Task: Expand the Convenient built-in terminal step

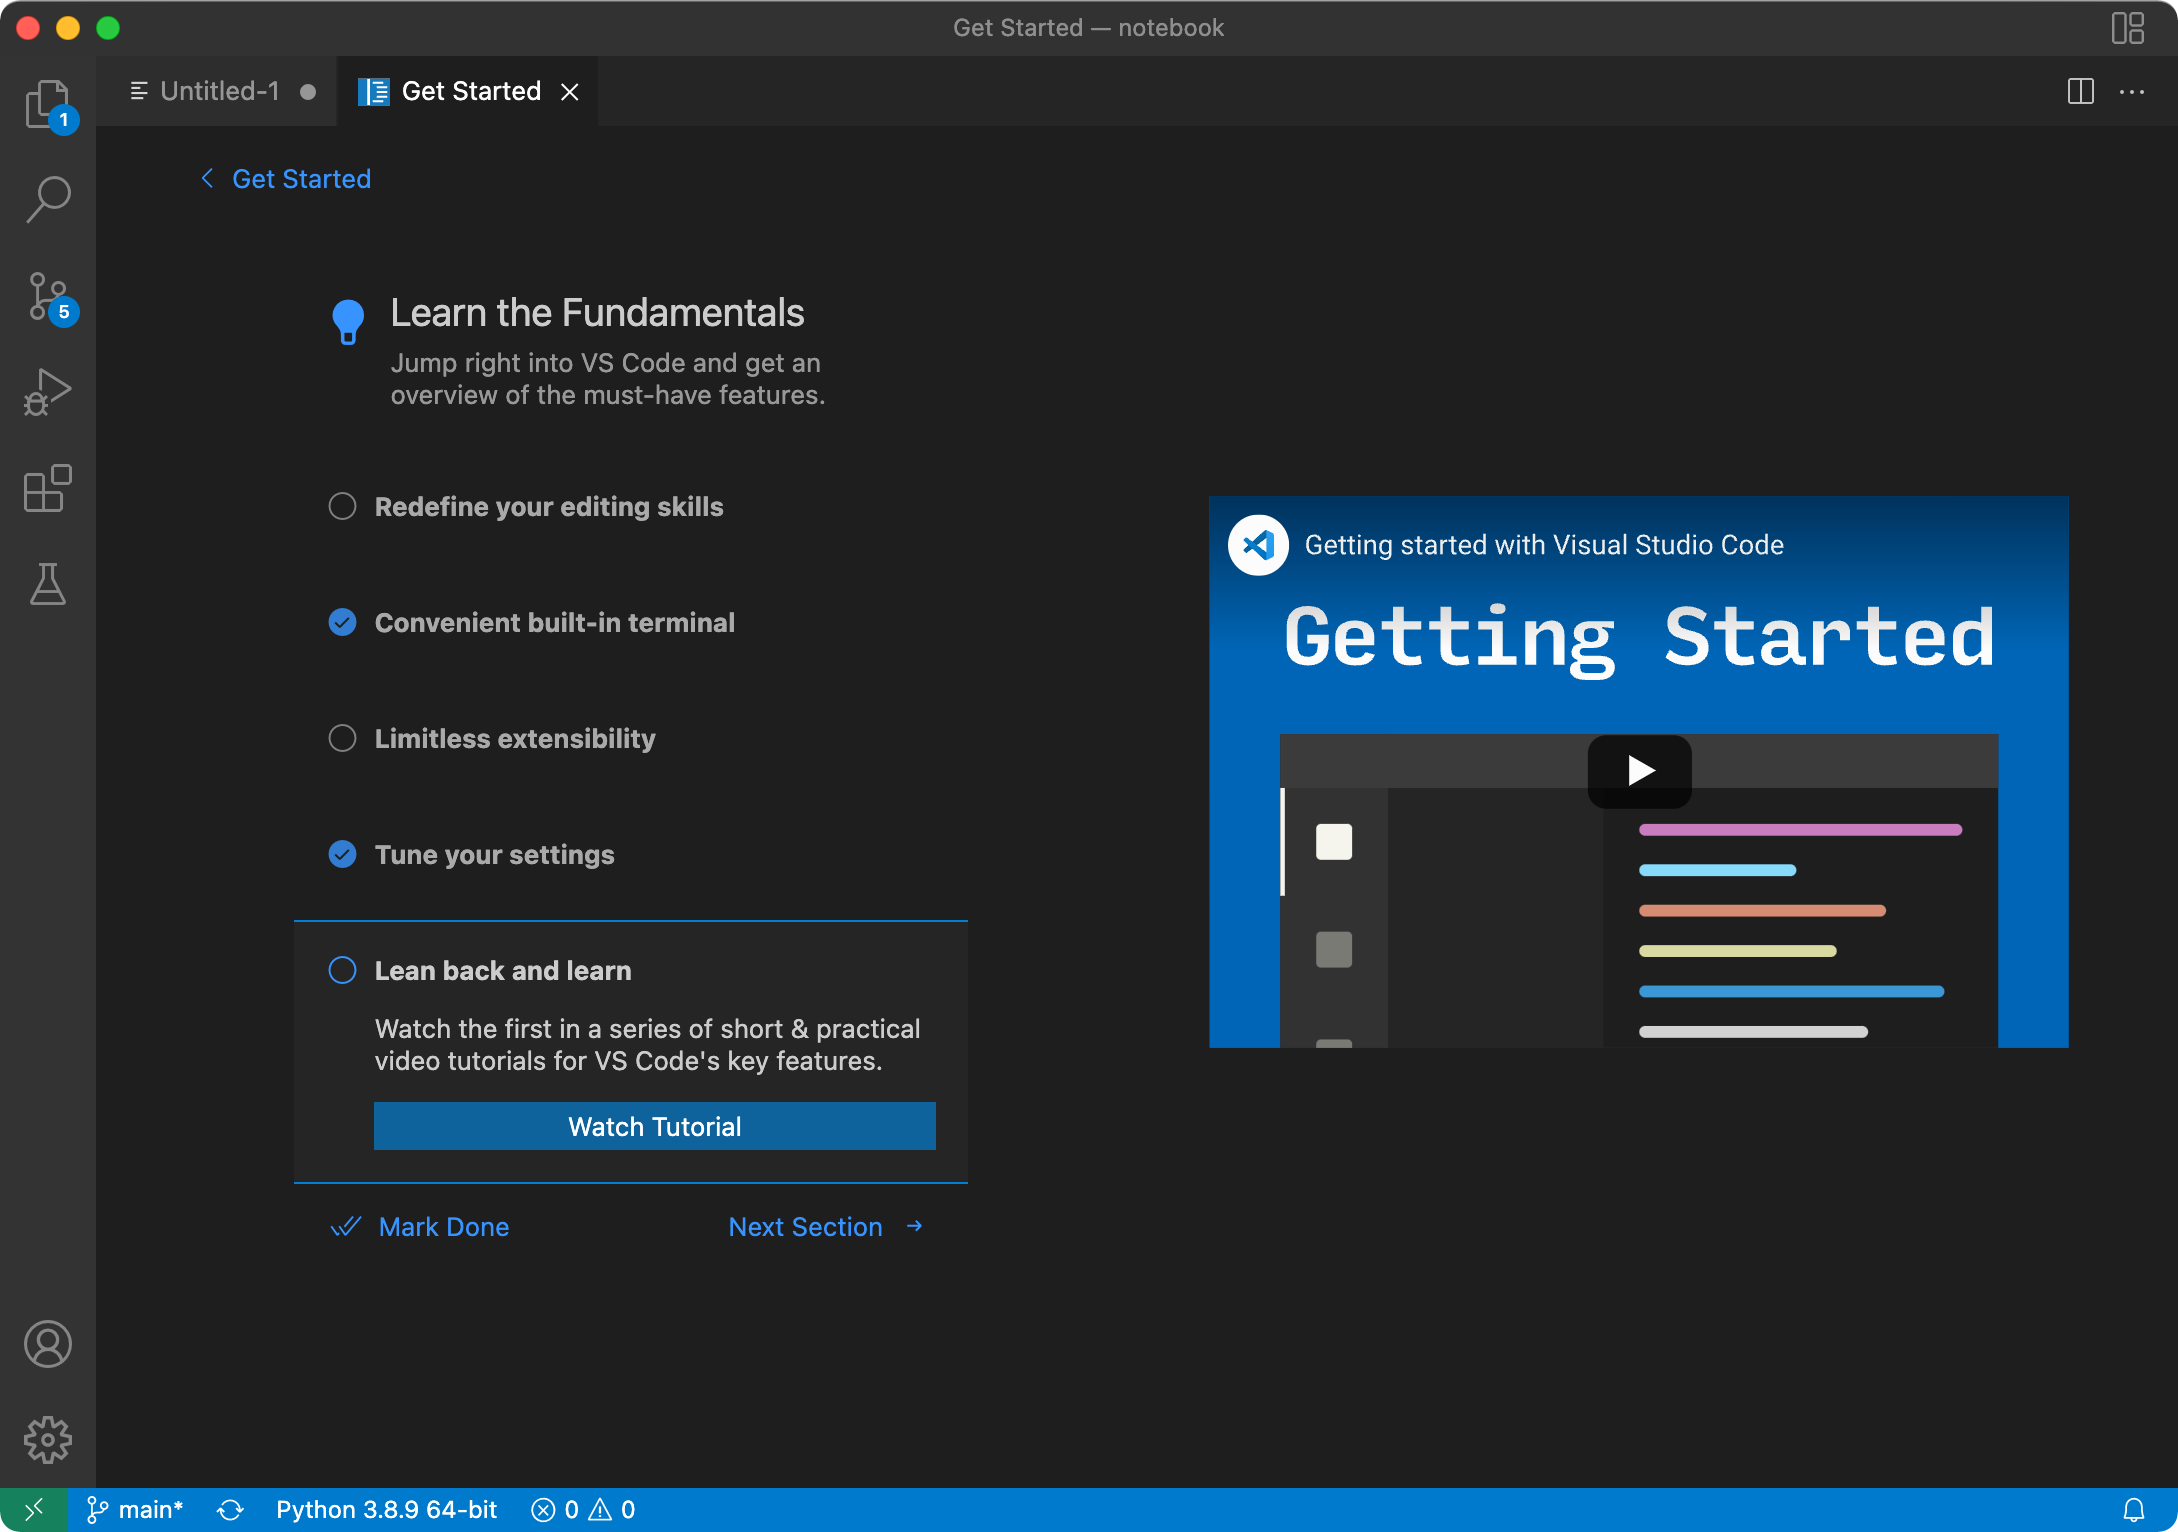Action: point(555,623)
